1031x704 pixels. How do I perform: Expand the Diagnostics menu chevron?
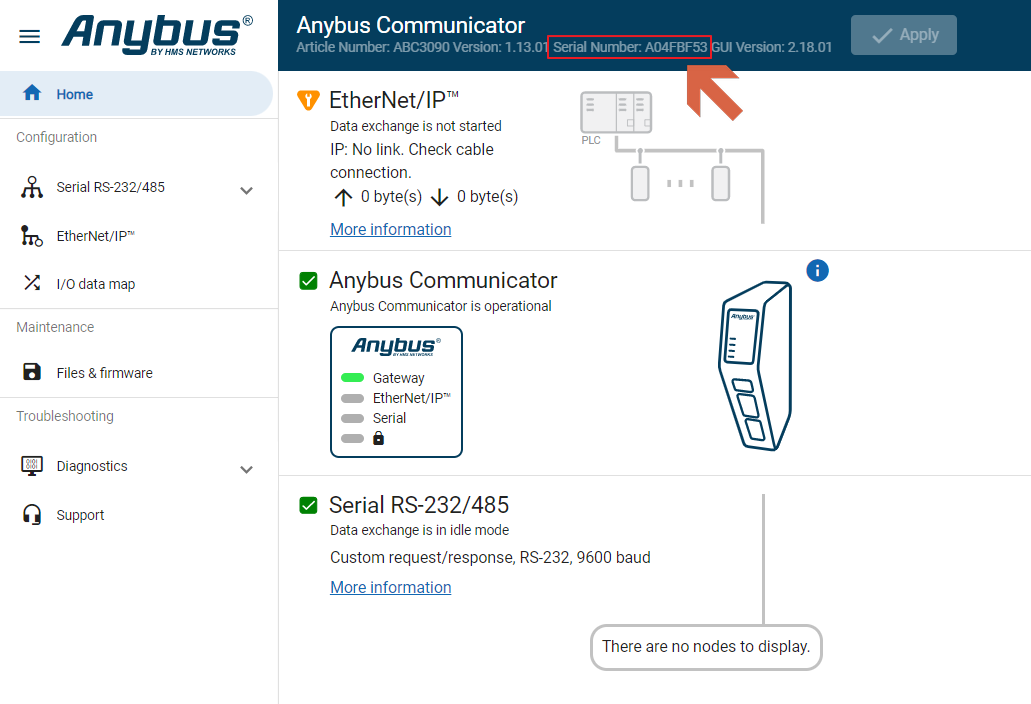point(247,469)
